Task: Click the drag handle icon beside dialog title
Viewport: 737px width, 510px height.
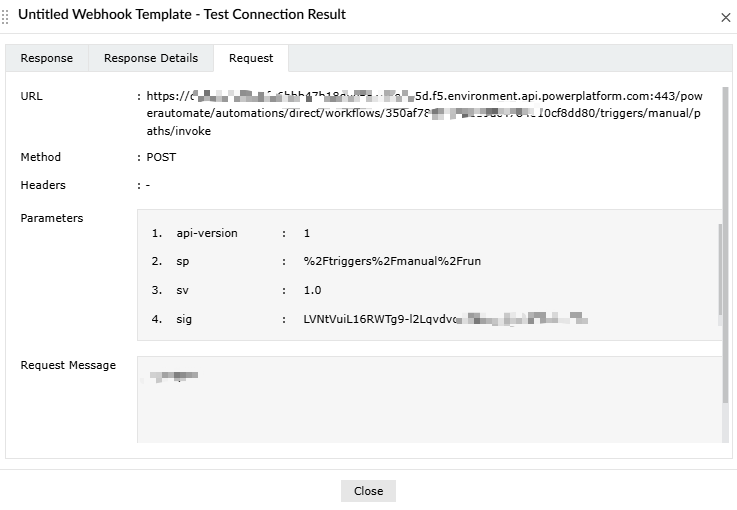Action: click(6, 16)
